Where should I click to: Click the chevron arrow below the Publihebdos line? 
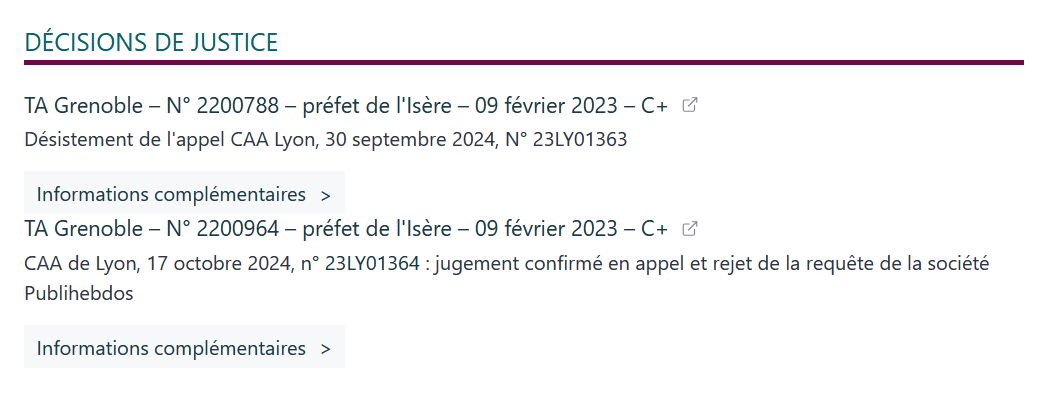point(325,350)
